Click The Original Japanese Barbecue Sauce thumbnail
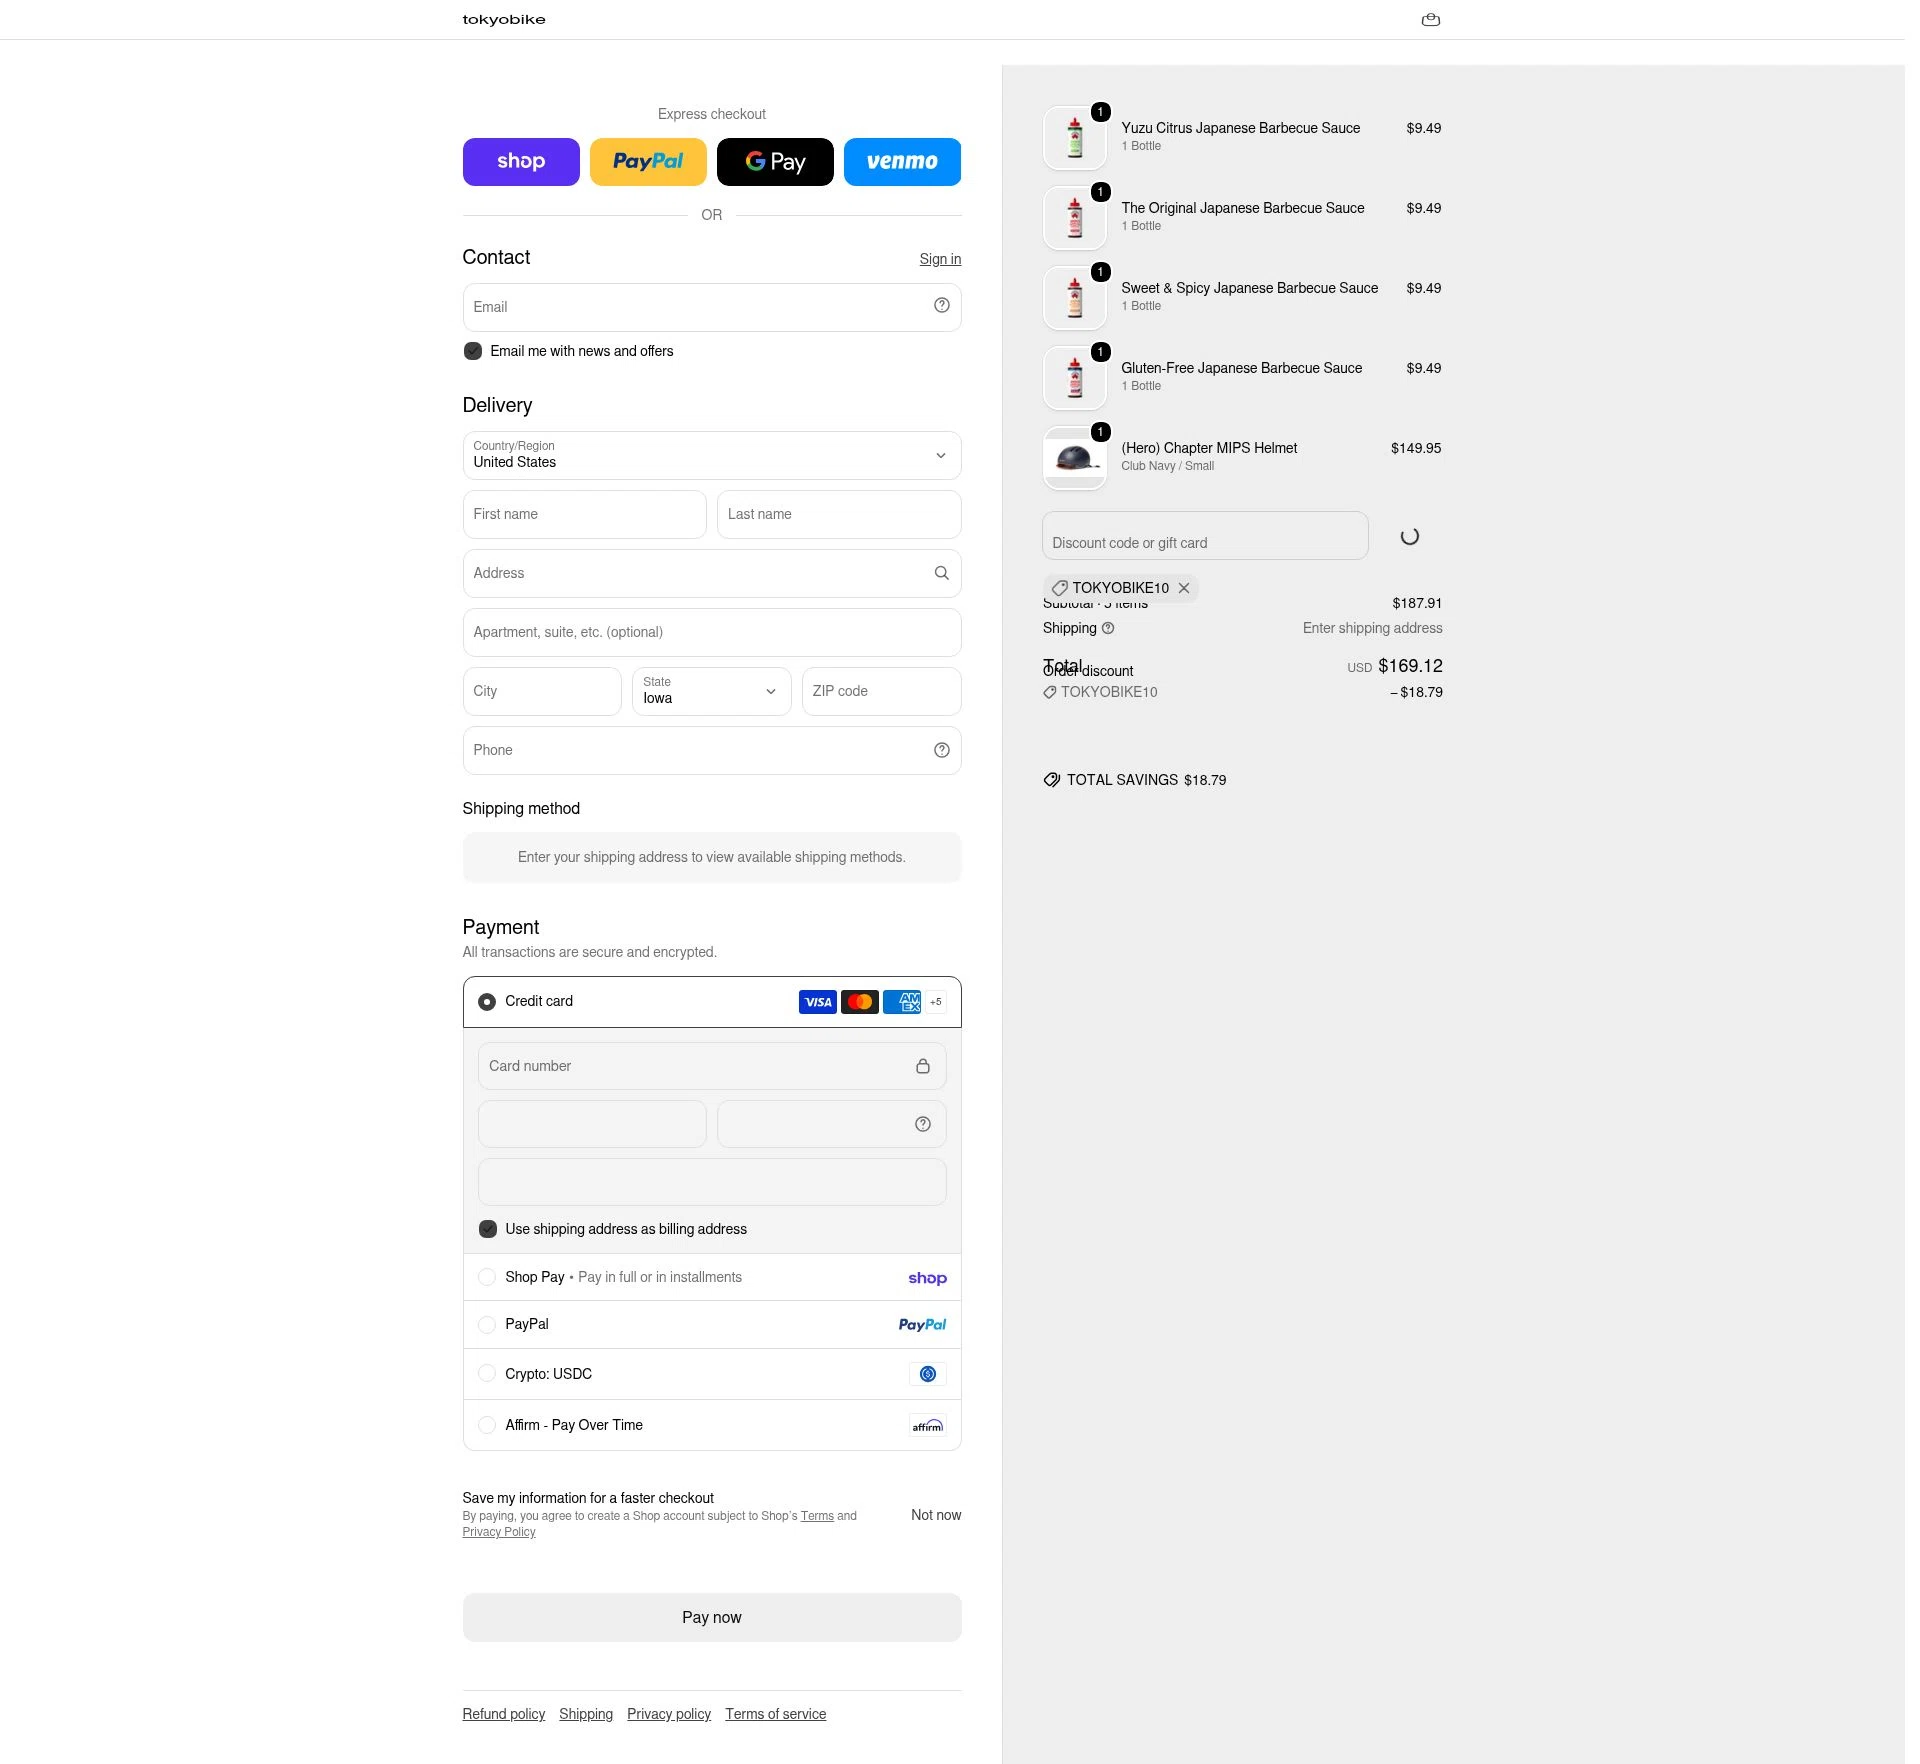 1075,218
